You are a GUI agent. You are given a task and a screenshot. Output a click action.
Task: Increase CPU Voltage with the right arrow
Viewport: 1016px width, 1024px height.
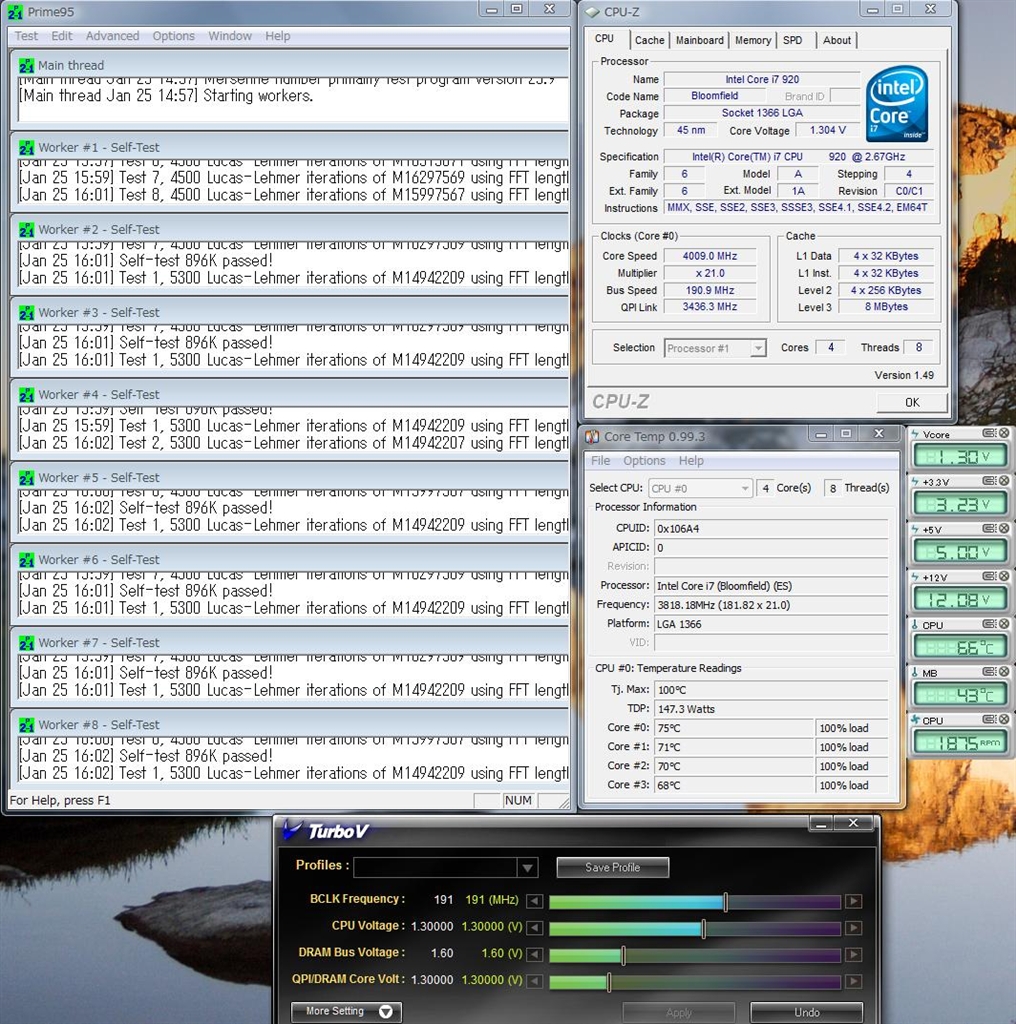tap(853, 928)
